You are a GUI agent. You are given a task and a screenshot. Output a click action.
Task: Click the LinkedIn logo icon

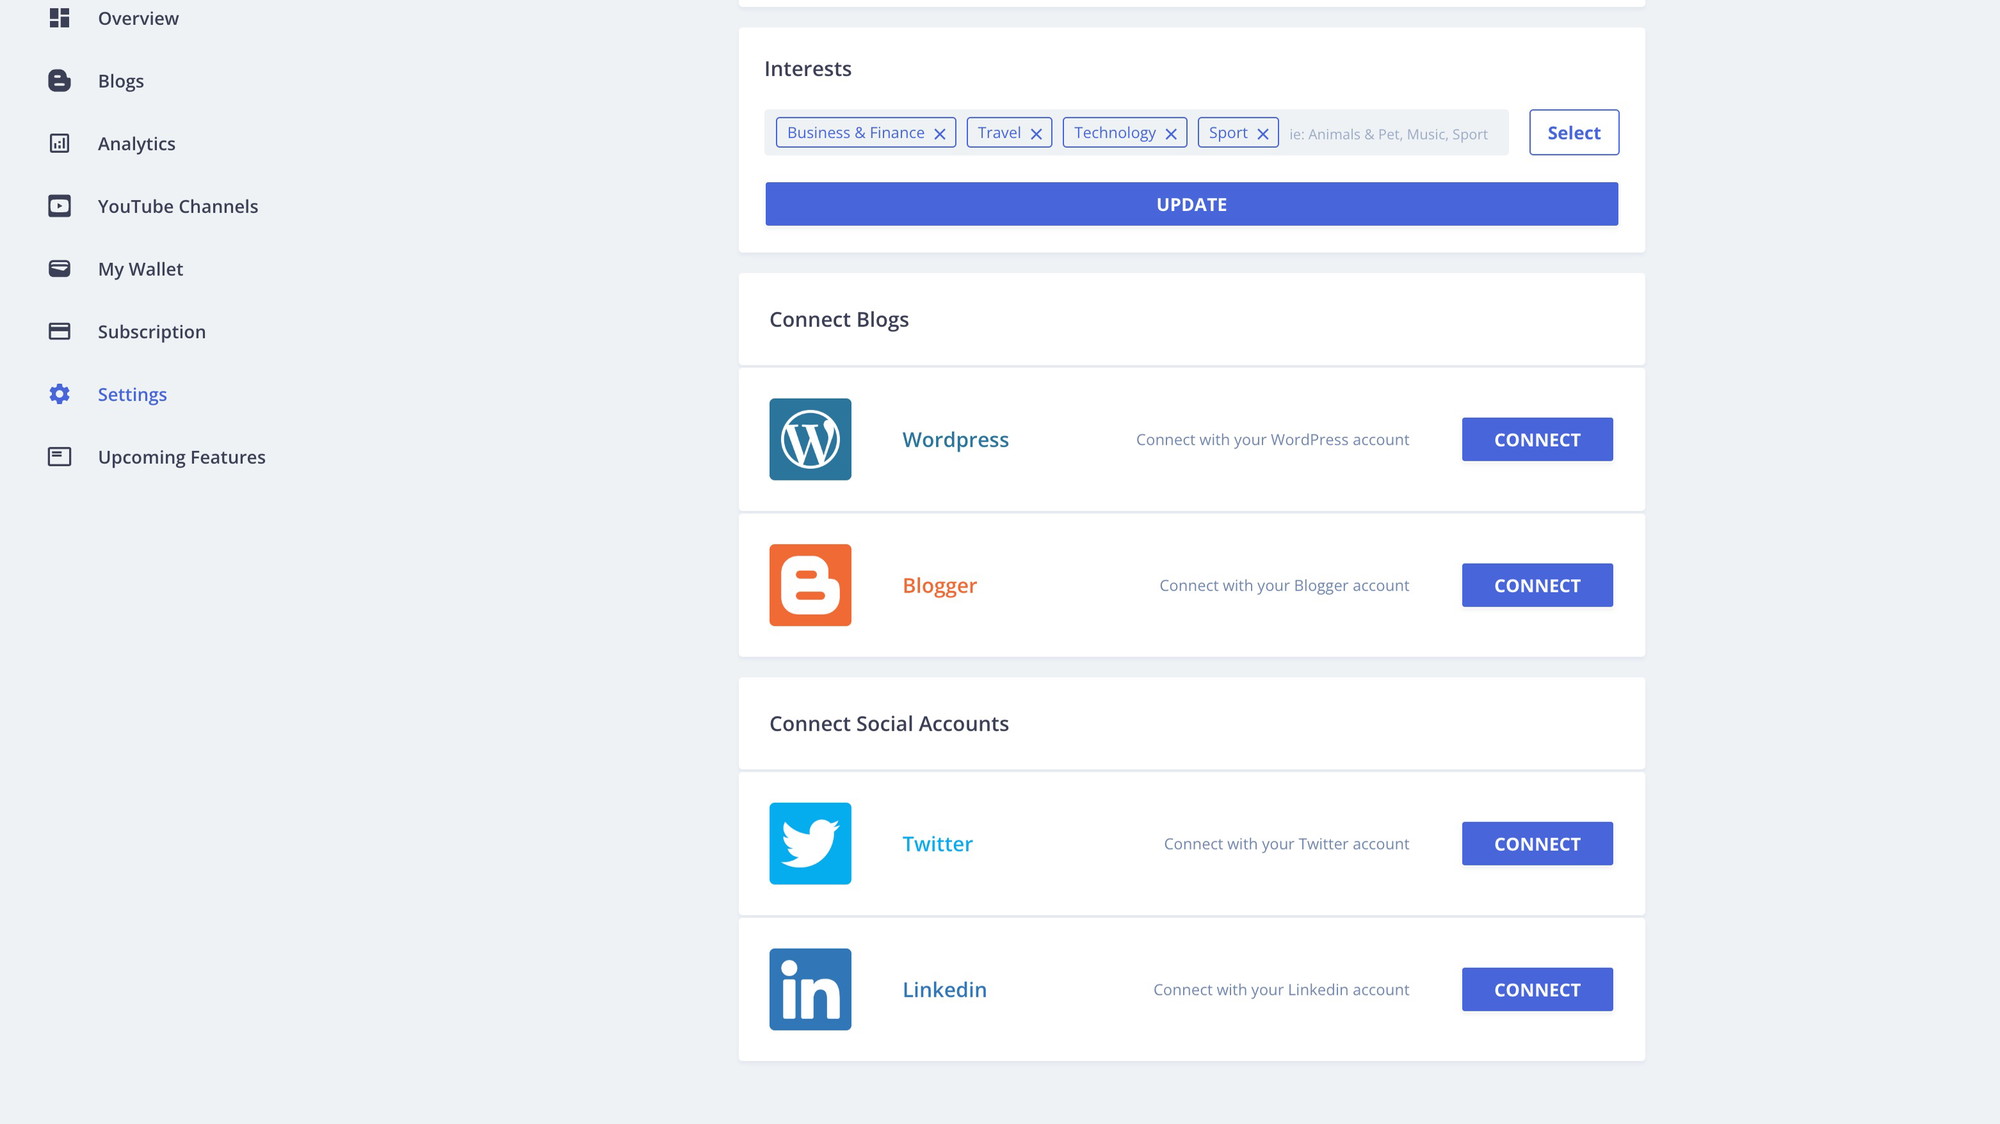coord(810,989)
